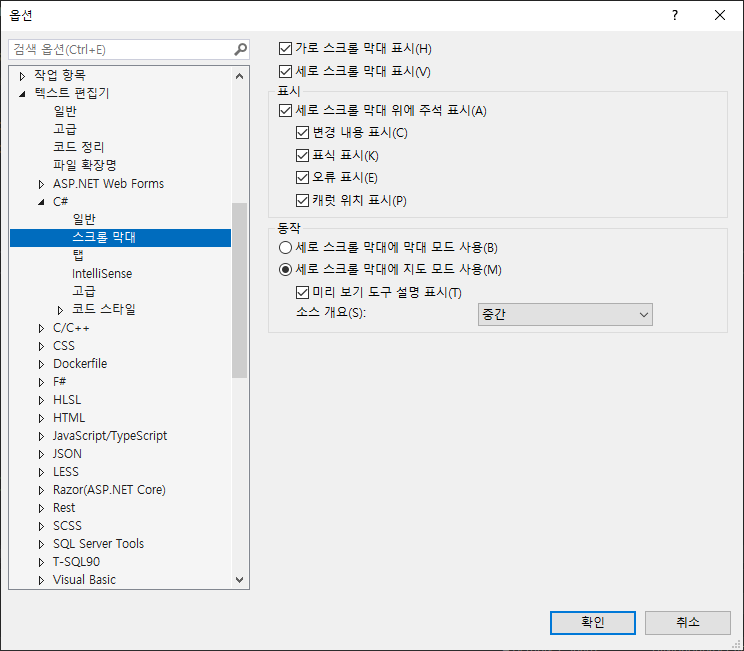Expand the F# node arrow
This screenshot has width=744, height=651.
click(41, 382)
